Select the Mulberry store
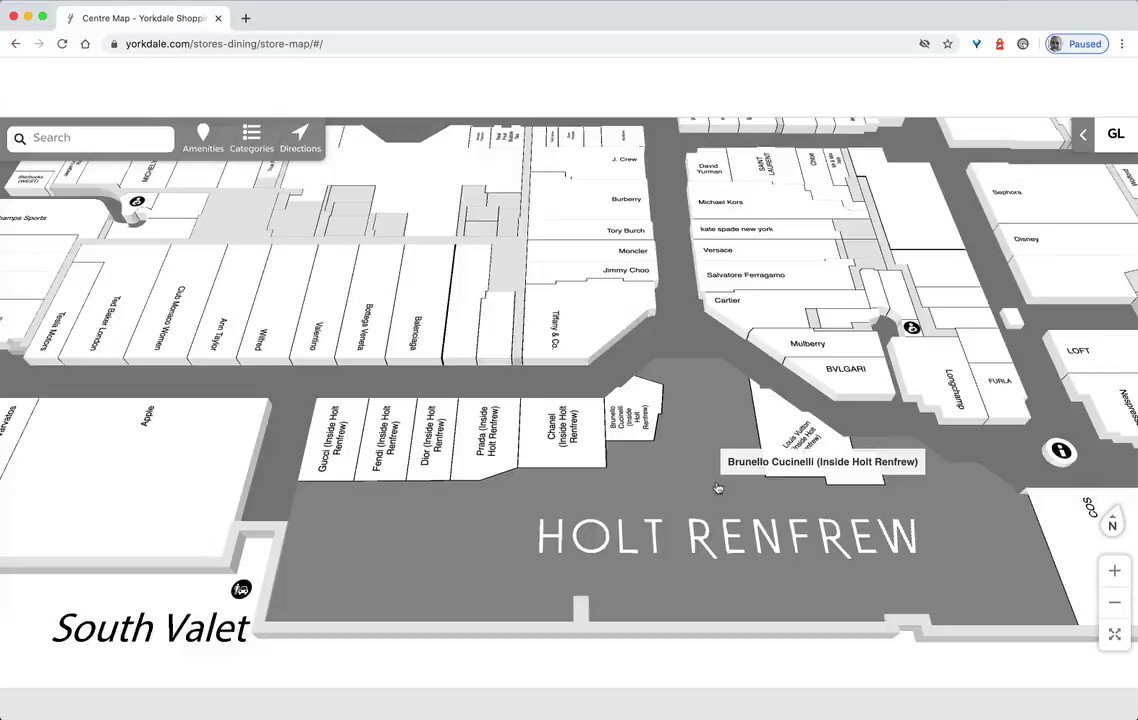Screen dimensions: 1138x720 click(x=808, y=344)
